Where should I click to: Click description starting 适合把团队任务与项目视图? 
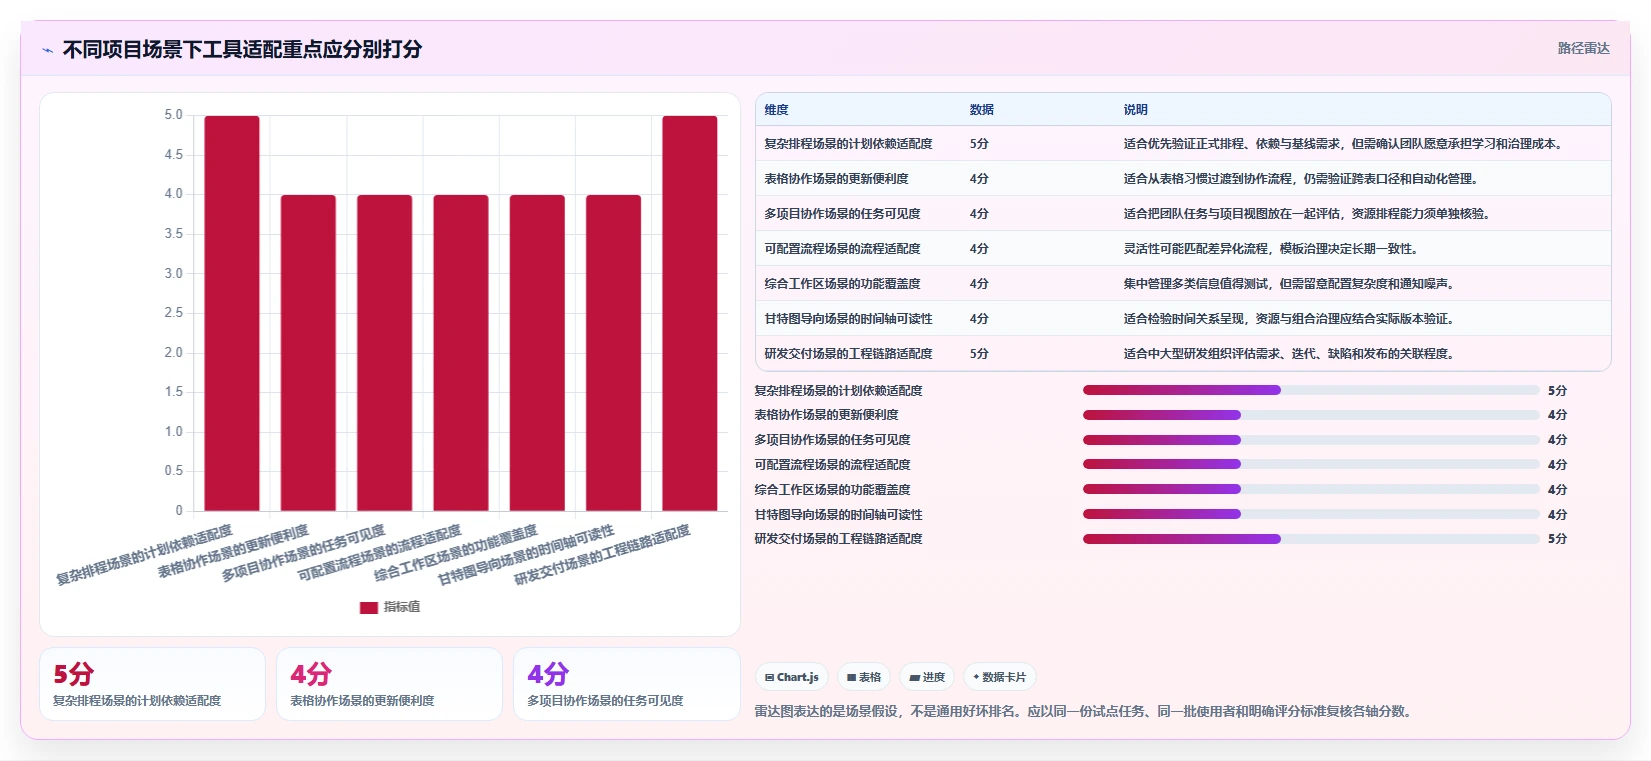click(x=1307, y=214)
